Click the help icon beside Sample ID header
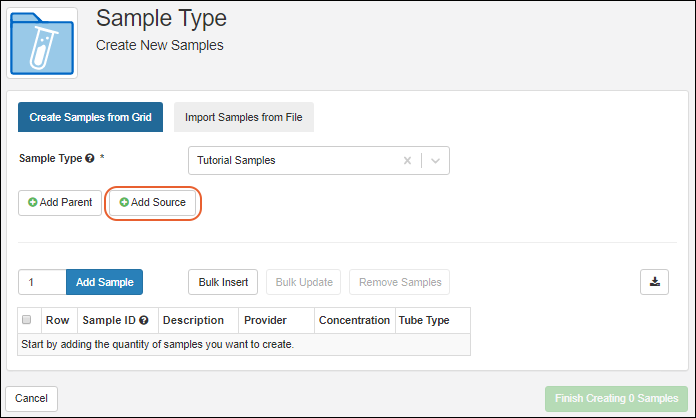This screenshot has width=696, height=418. [x=144, y=321]
